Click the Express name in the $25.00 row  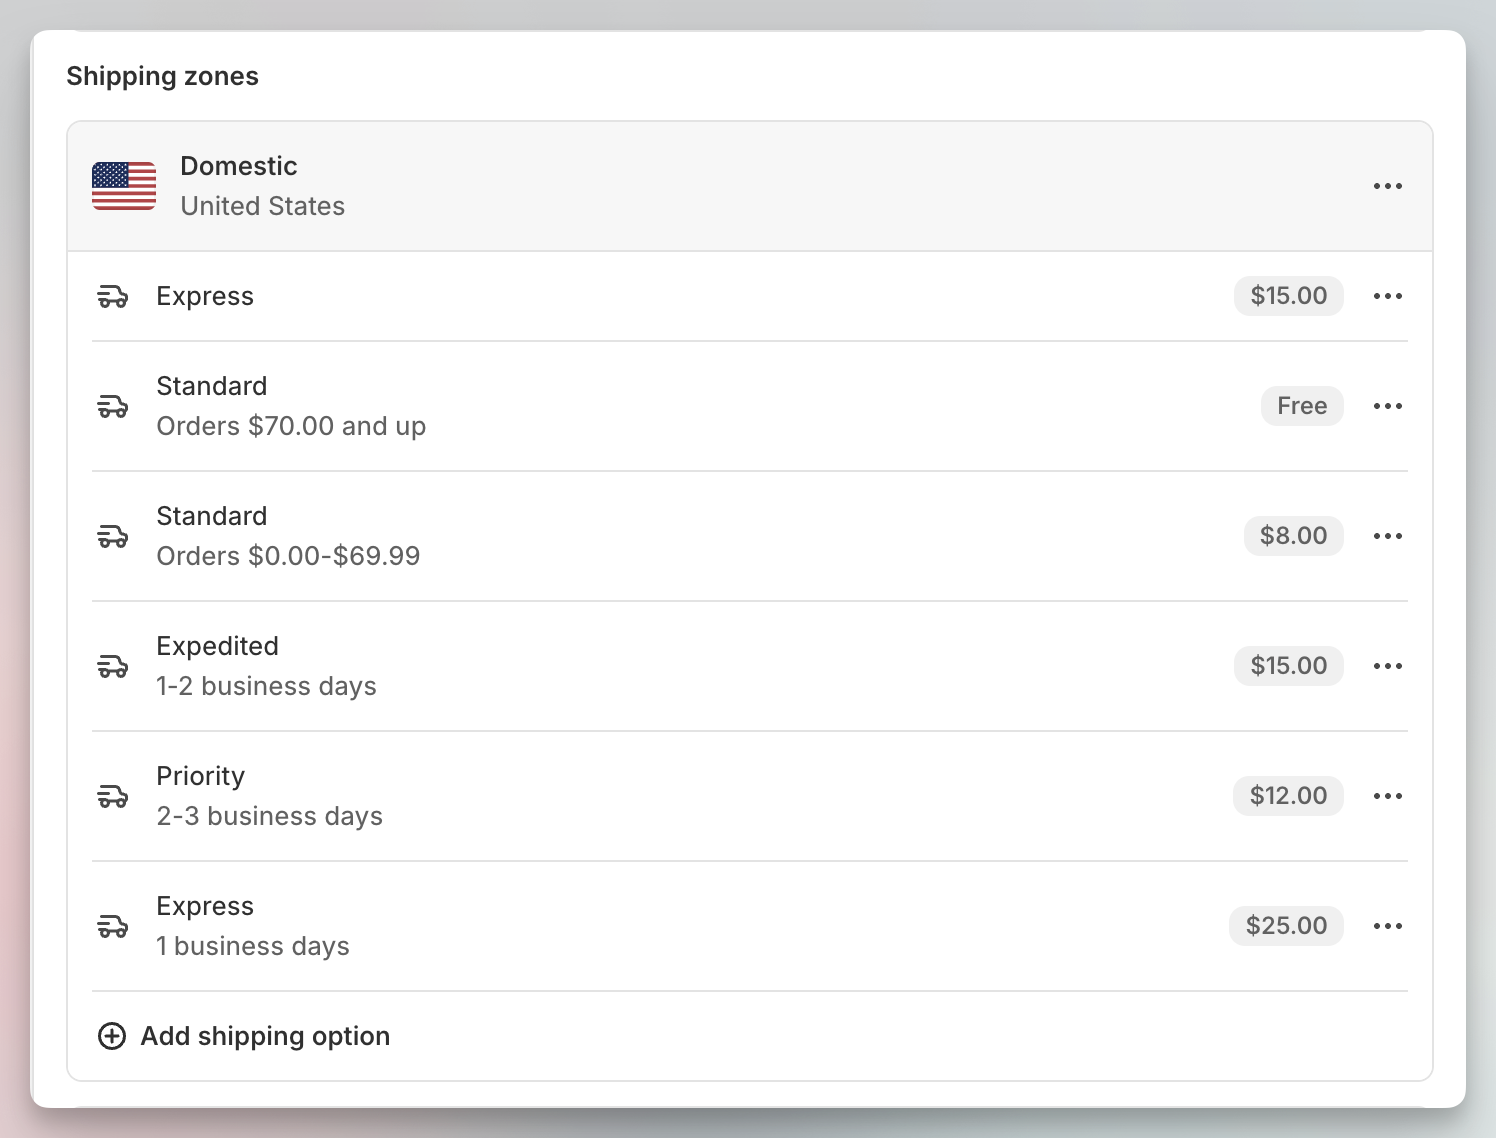tap(205, 907)
